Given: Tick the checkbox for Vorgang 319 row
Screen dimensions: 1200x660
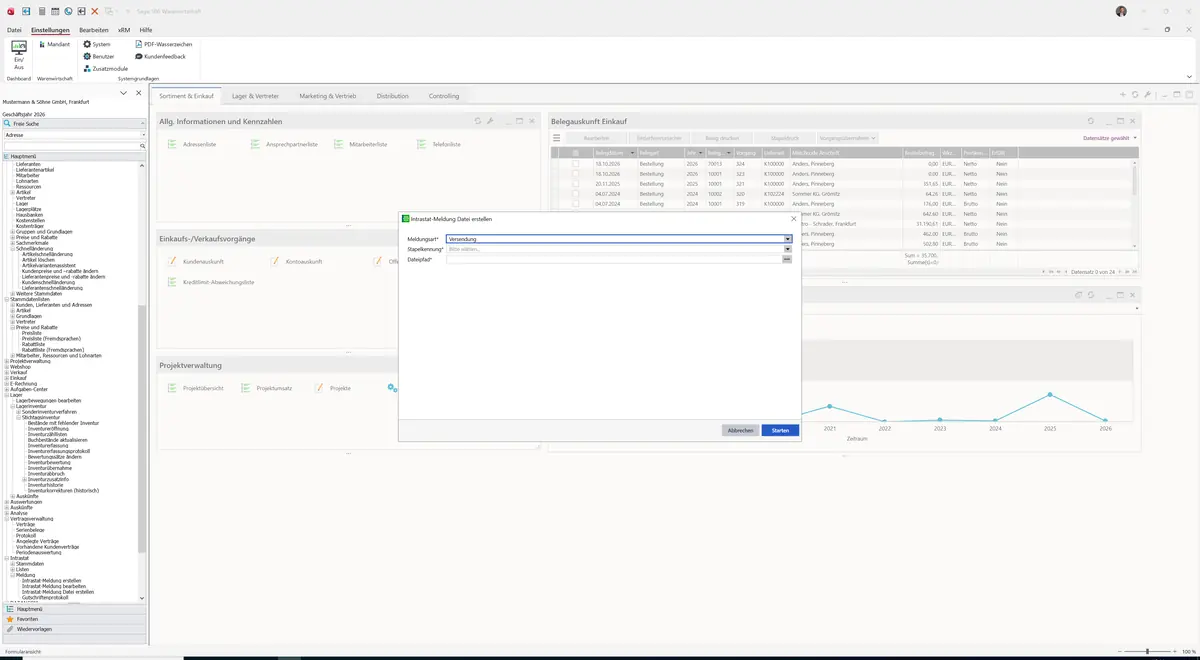Looking at the screenshot, I should tap(575, 204).
